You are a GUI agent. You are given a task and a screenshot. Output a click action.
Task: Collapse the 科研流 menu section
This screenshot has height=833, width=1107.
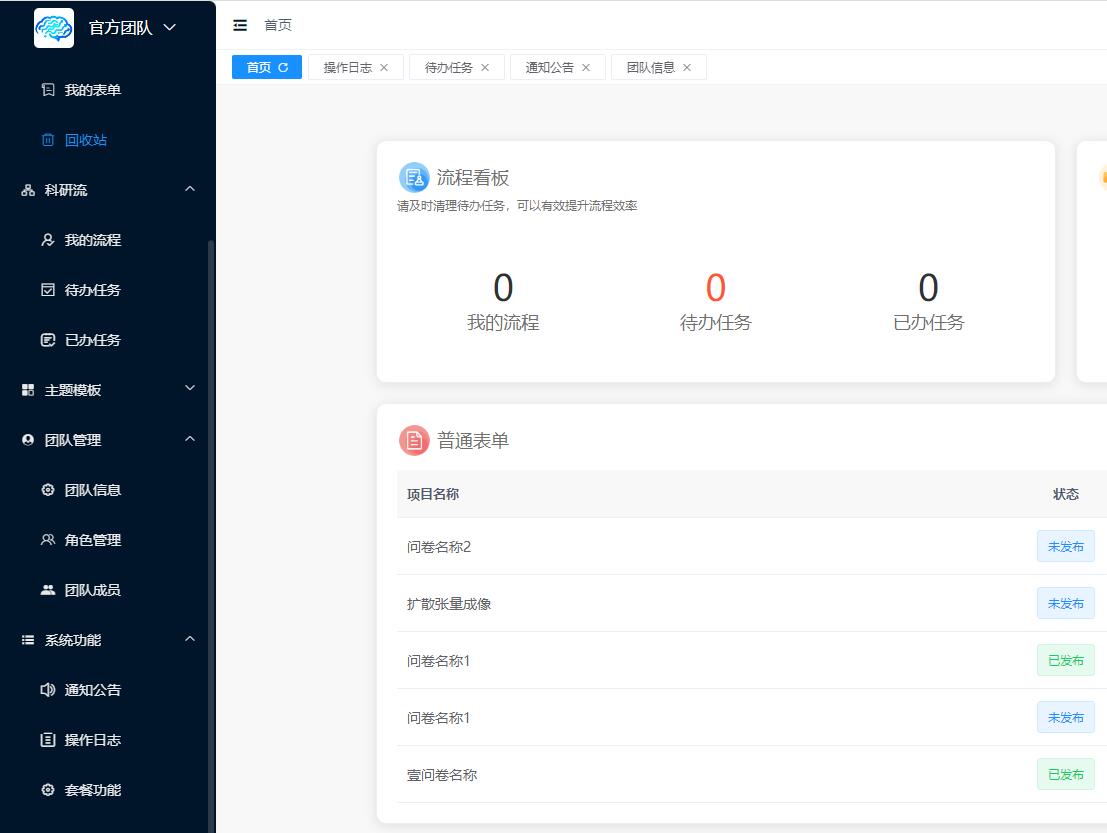point(190,189)
